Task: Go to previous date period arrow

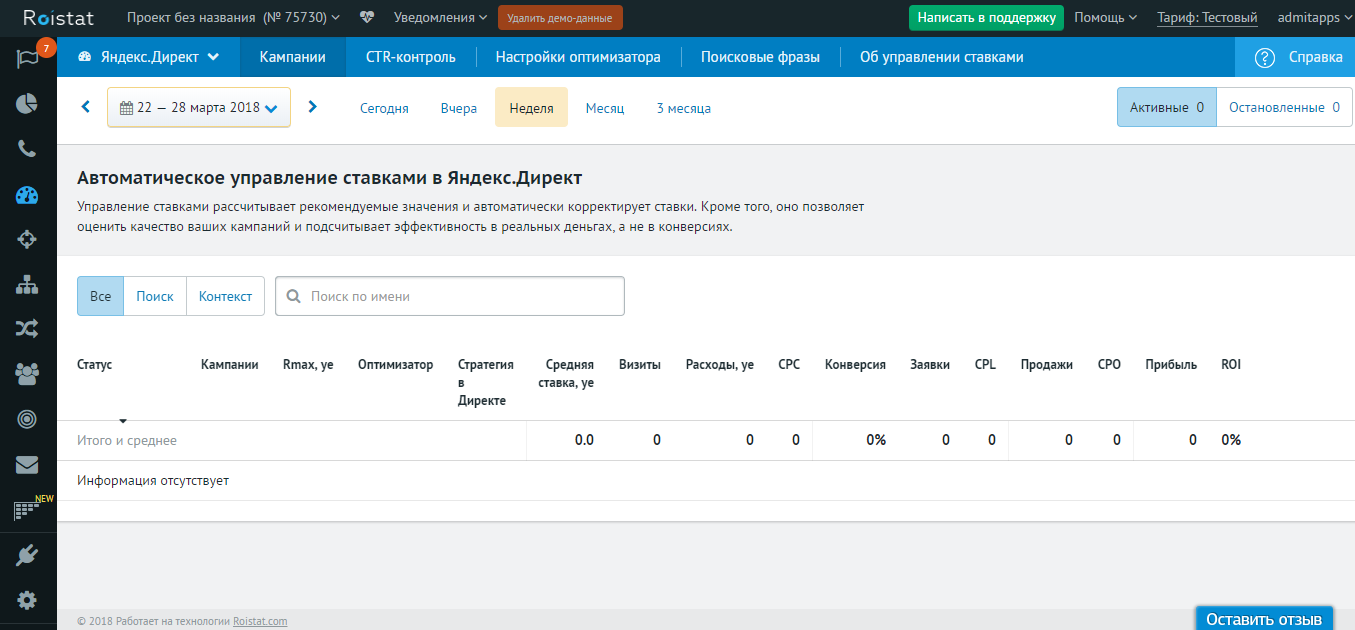Action: pos(85,107)
